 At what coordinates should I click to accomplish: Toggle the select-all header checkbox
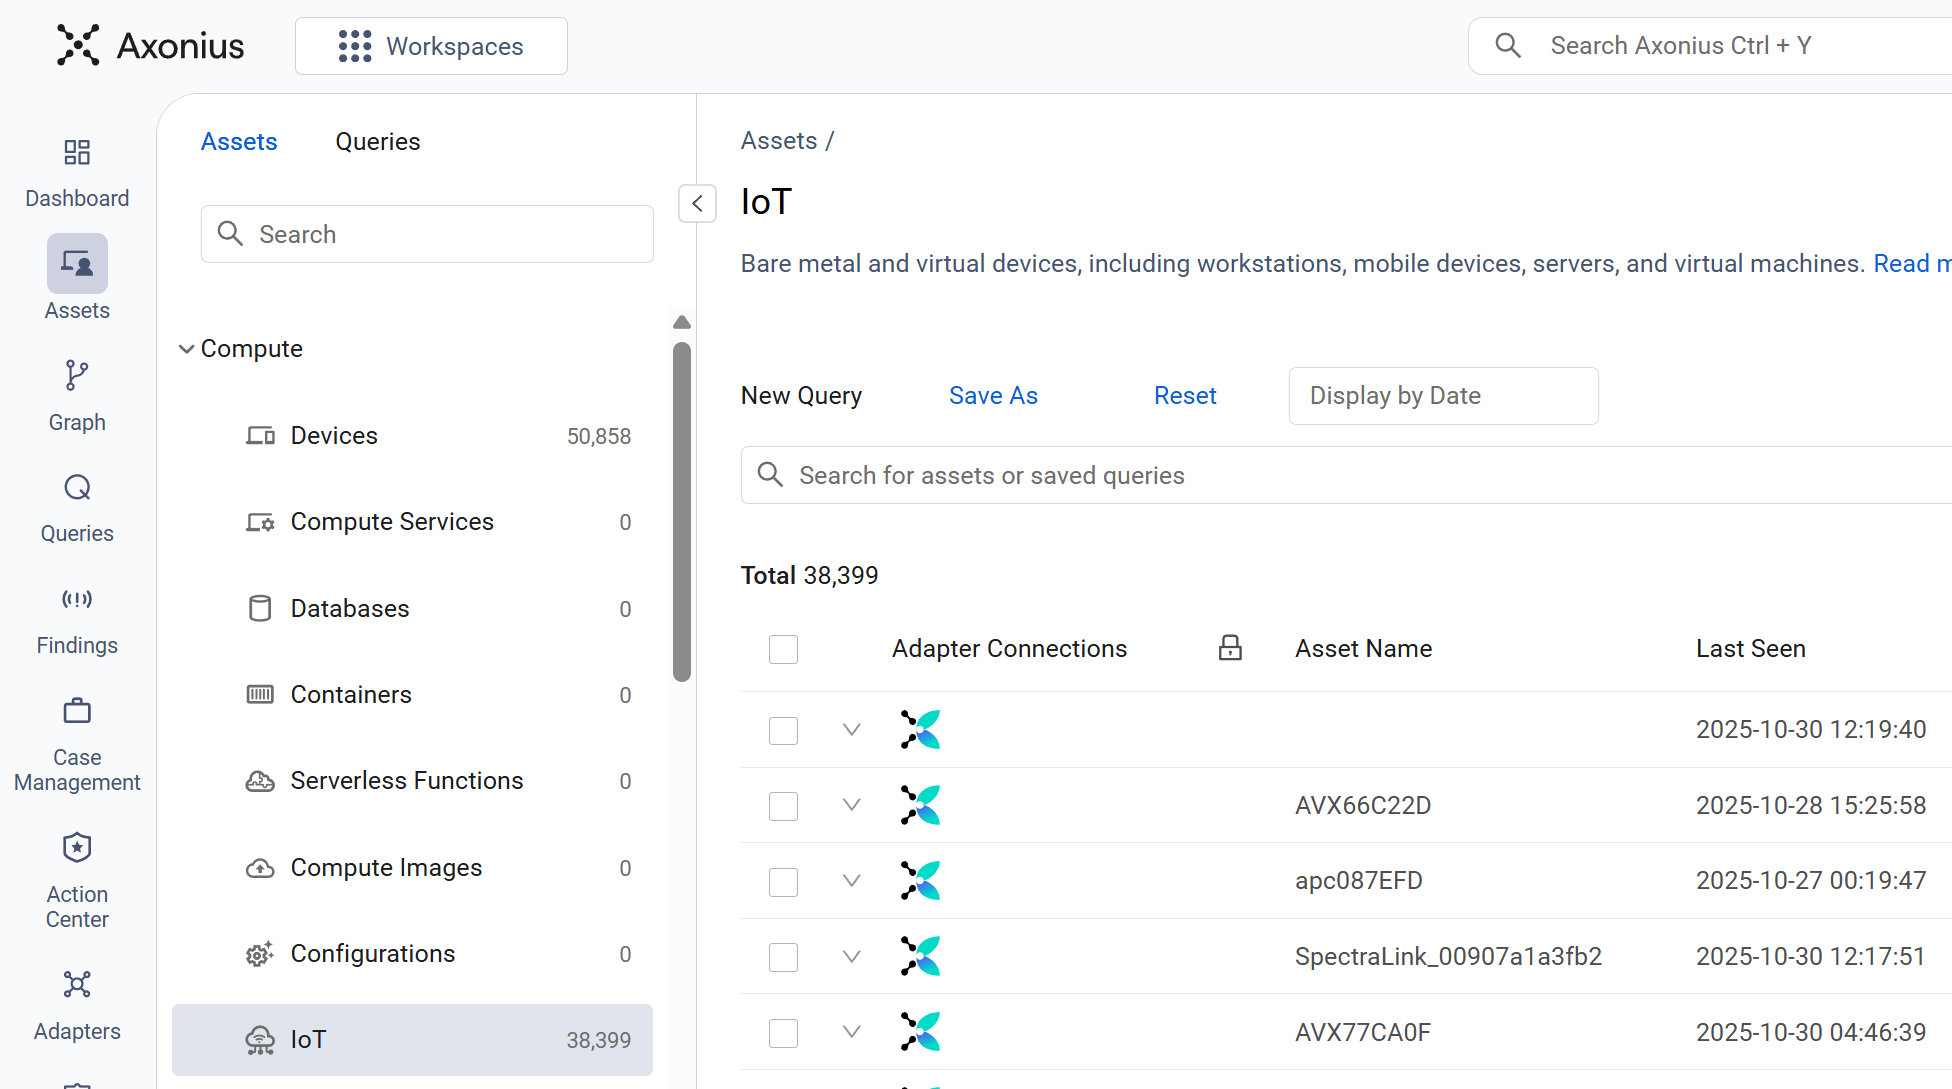(783, 649)
